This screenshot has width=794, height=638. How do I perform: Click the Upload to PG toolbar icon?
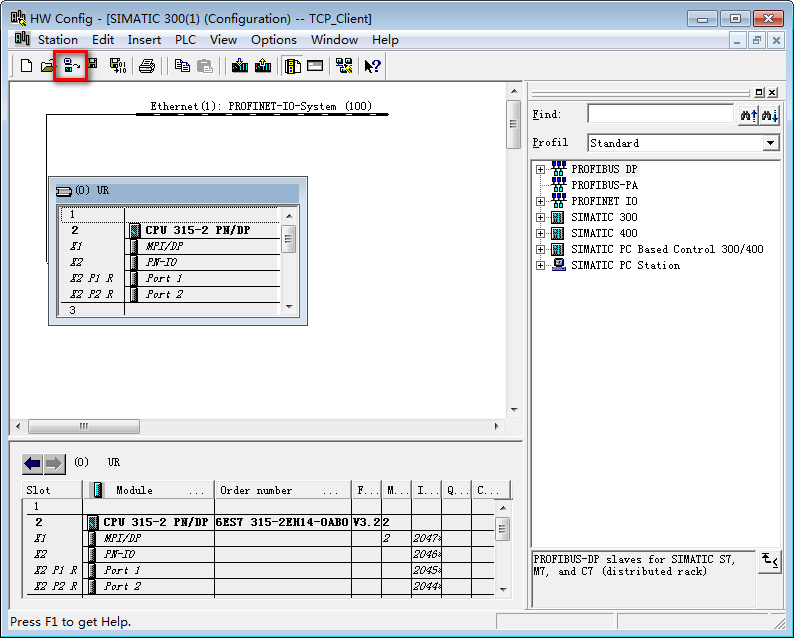click(263, 66)
